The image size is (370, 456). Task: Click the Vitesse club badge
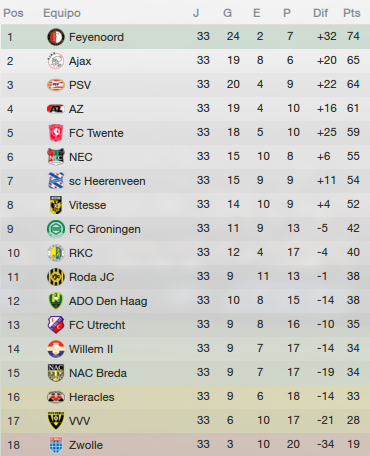click(56, 205)
